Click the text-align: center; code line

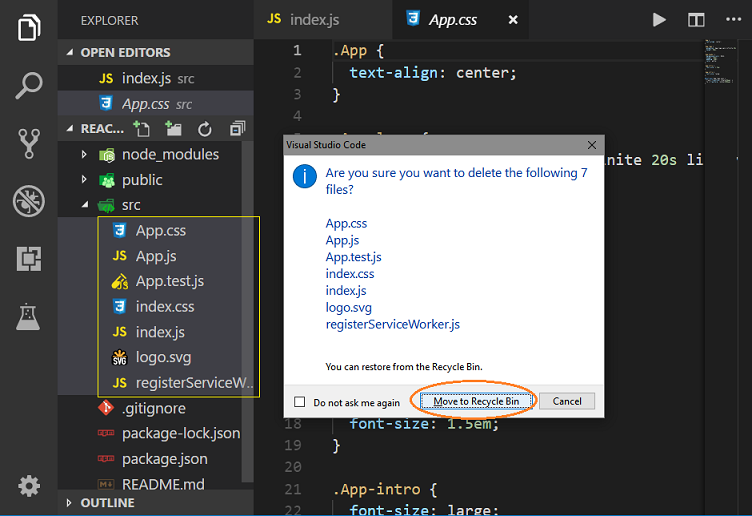click(433, 73)
